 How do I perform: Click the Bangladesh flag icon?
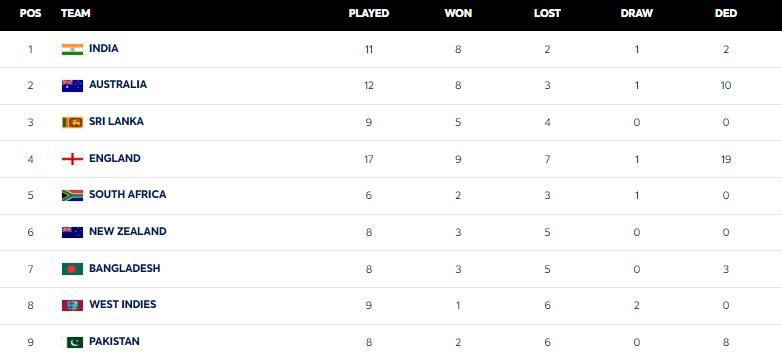72,269
